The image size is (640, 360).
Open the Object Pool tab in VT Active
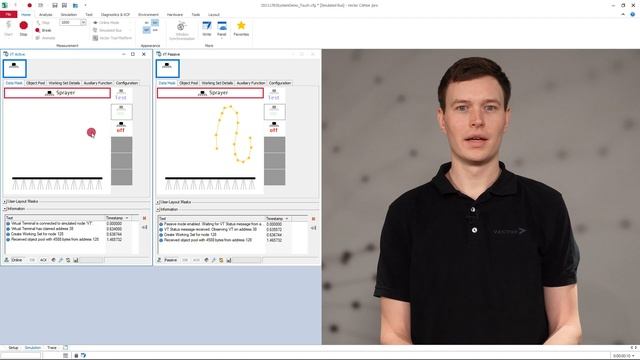tap(36, 83)
